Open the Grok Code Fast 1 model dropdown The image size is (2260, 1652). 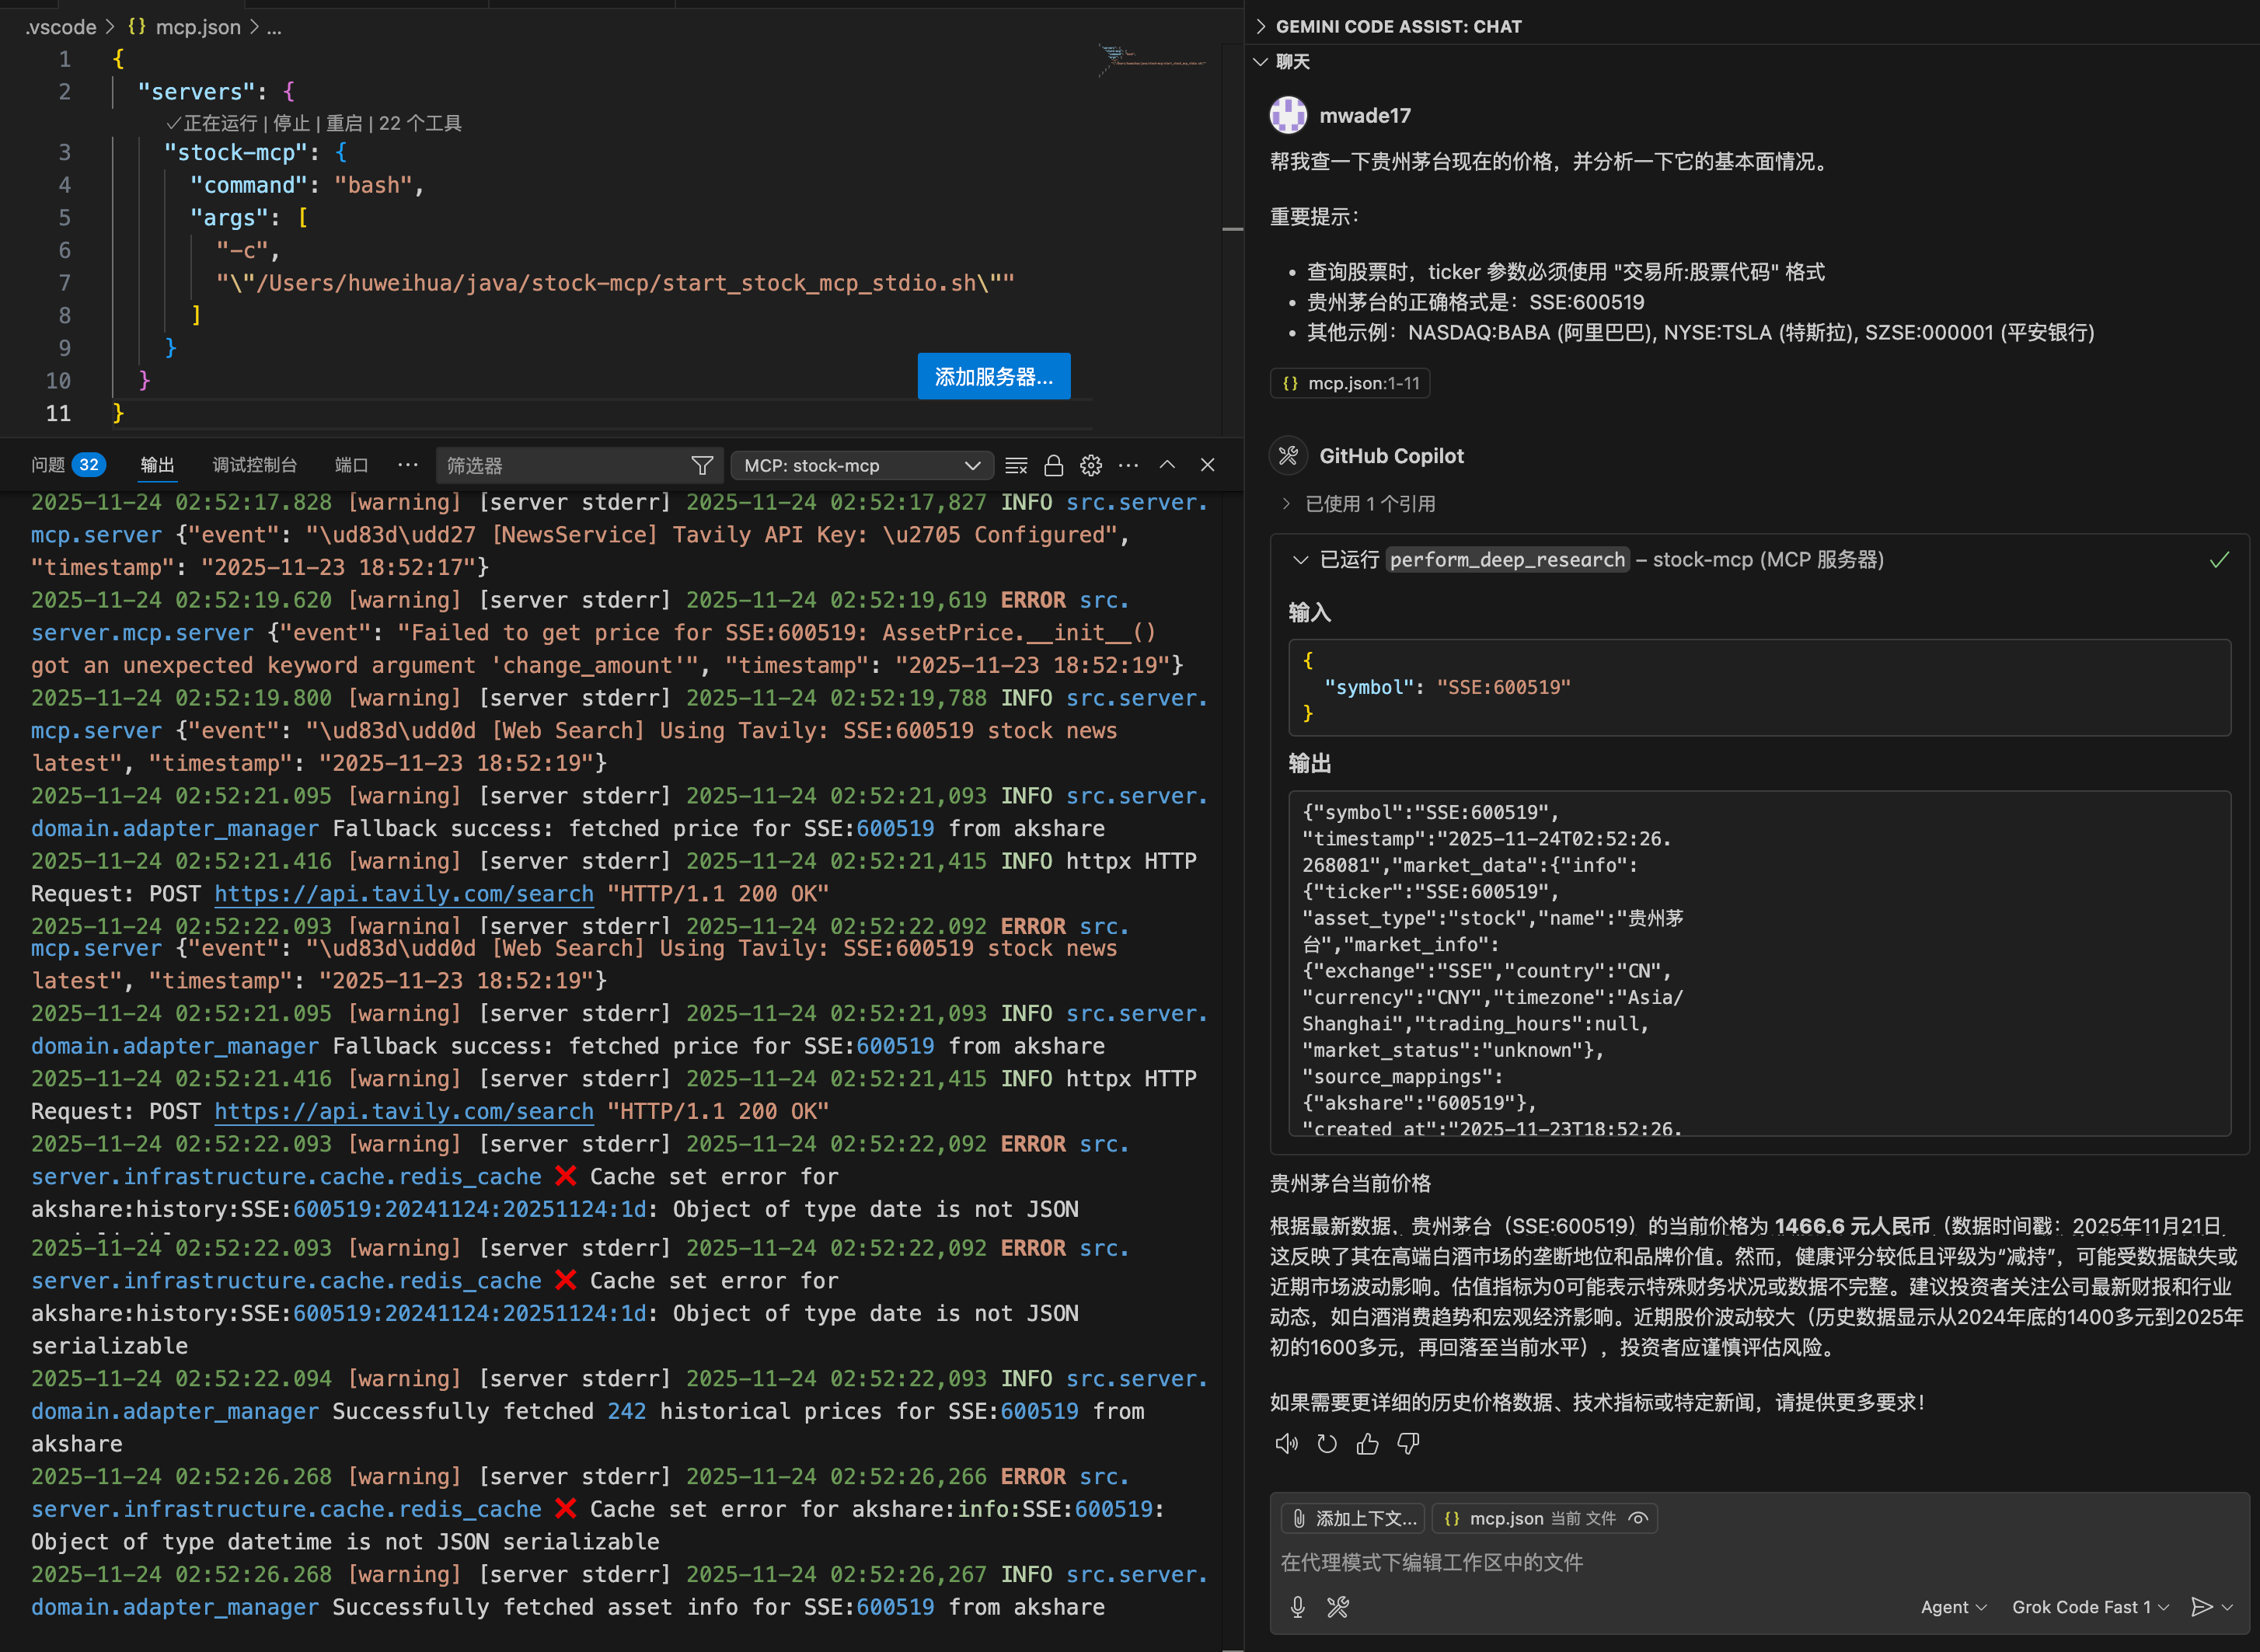tap(2089, 1607)
